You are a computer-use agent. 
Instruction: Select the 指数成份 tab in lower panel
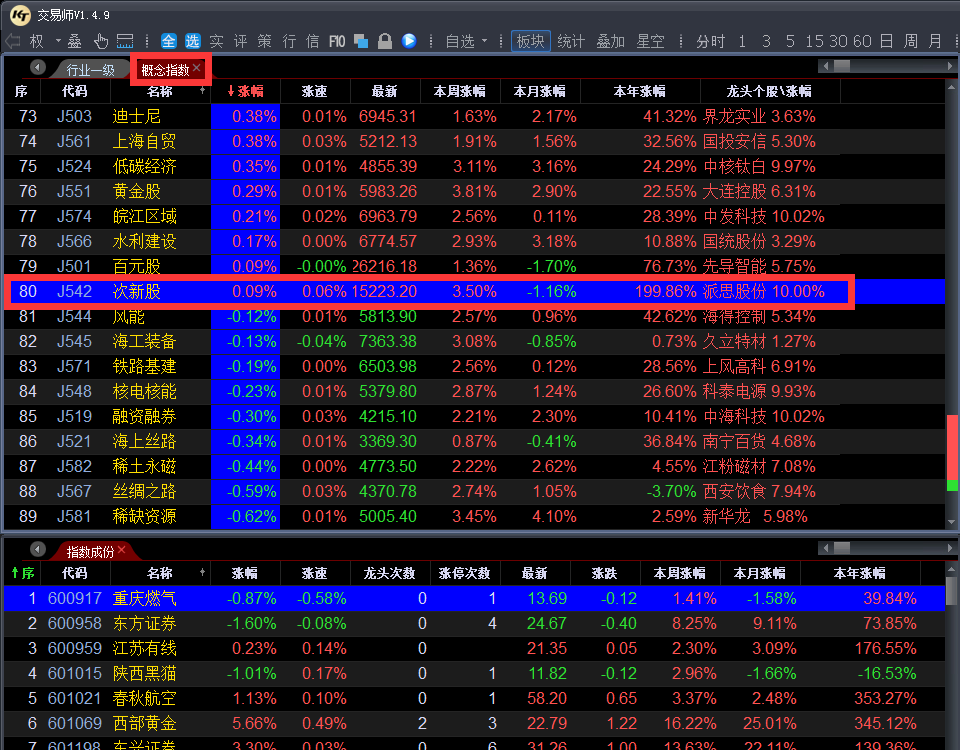89,551
